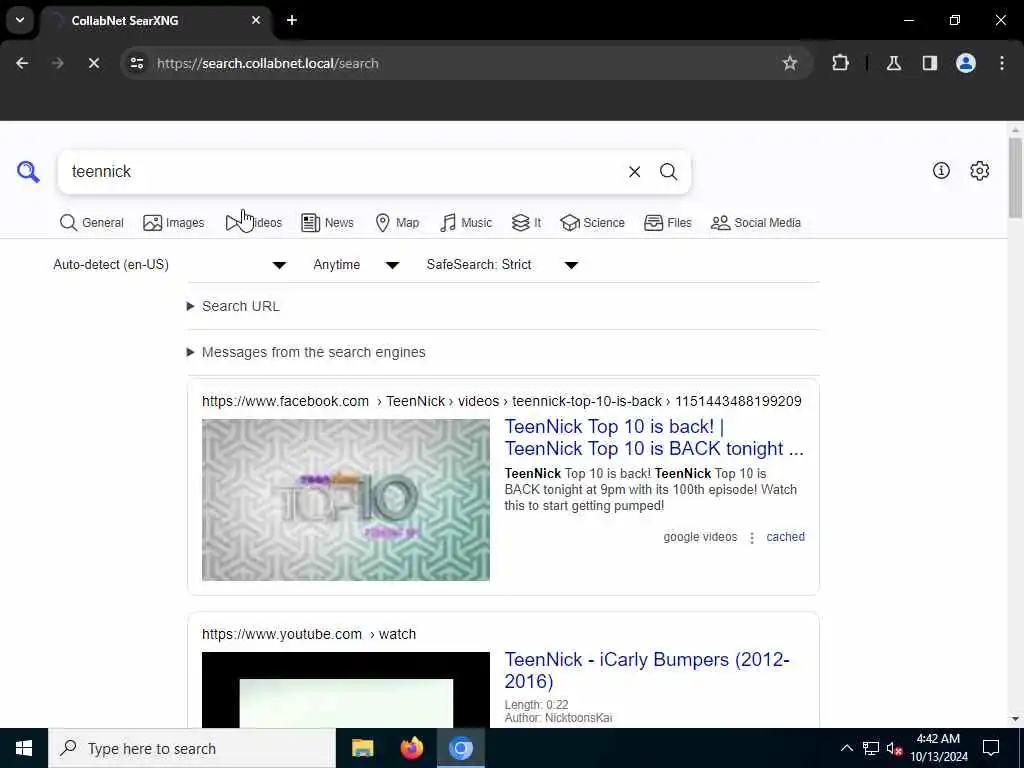The image size is (1024, 768).
Task: Show hidden system tray icons
Action: pos(846,748)
